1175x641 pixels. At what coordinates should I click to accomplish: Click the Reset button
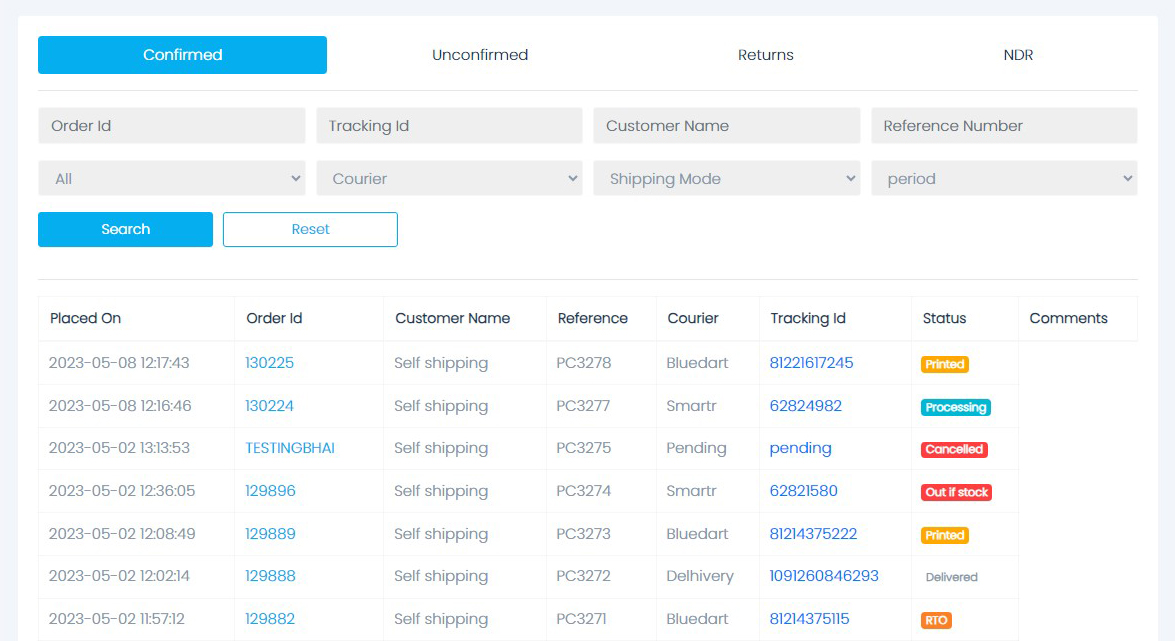310,229
